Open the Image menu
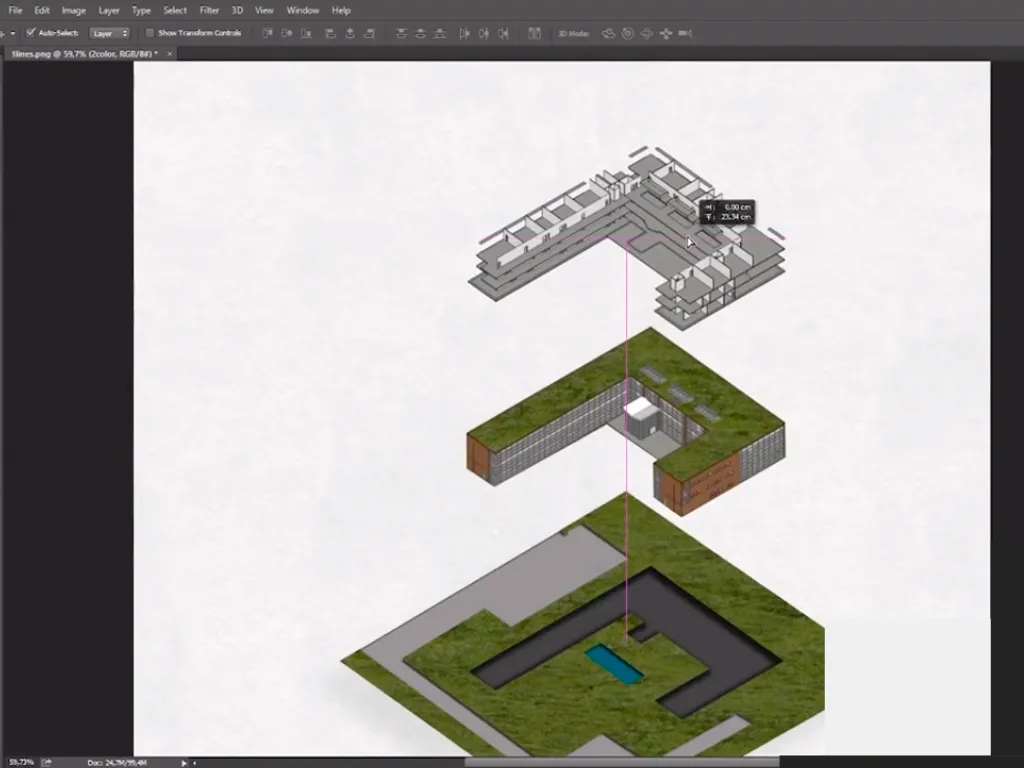1024x768 pixels. pos(74,10)
